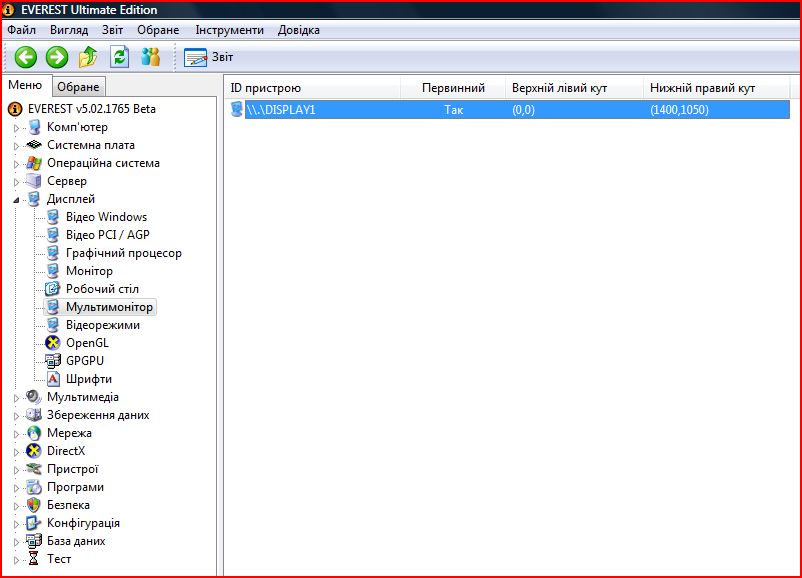This screenshot has height=578, width=802.
Task: Expand the Операційна система tree node
Action: click(x=16, y=164)
